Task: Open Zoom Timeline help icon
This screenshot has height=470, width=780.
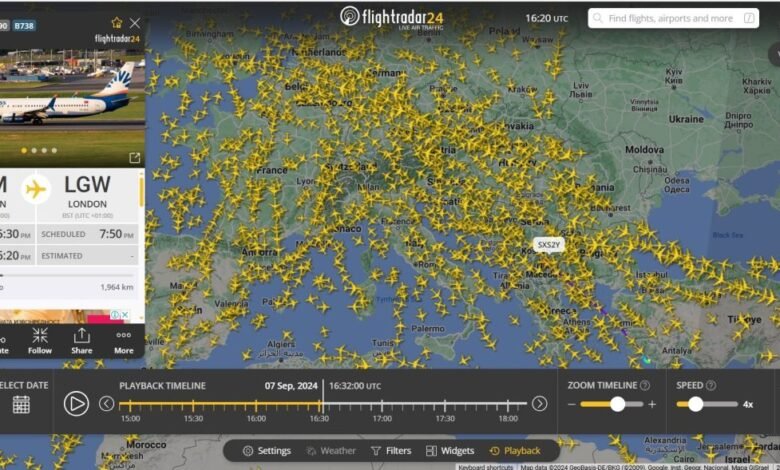Action: (x=645, y=385)
